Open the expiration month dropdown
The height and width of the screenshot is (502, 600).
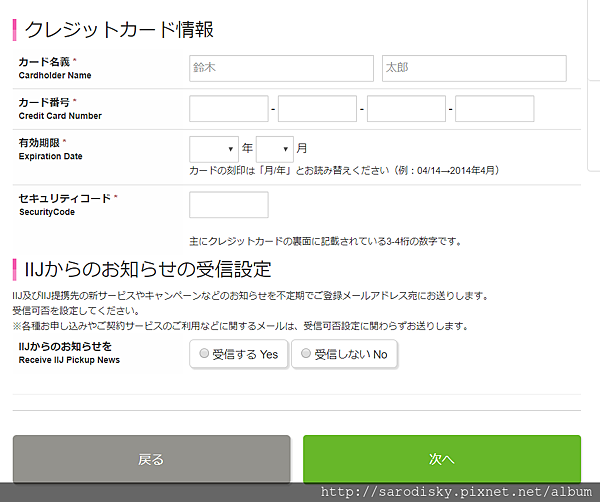click(x=275, y=149)
